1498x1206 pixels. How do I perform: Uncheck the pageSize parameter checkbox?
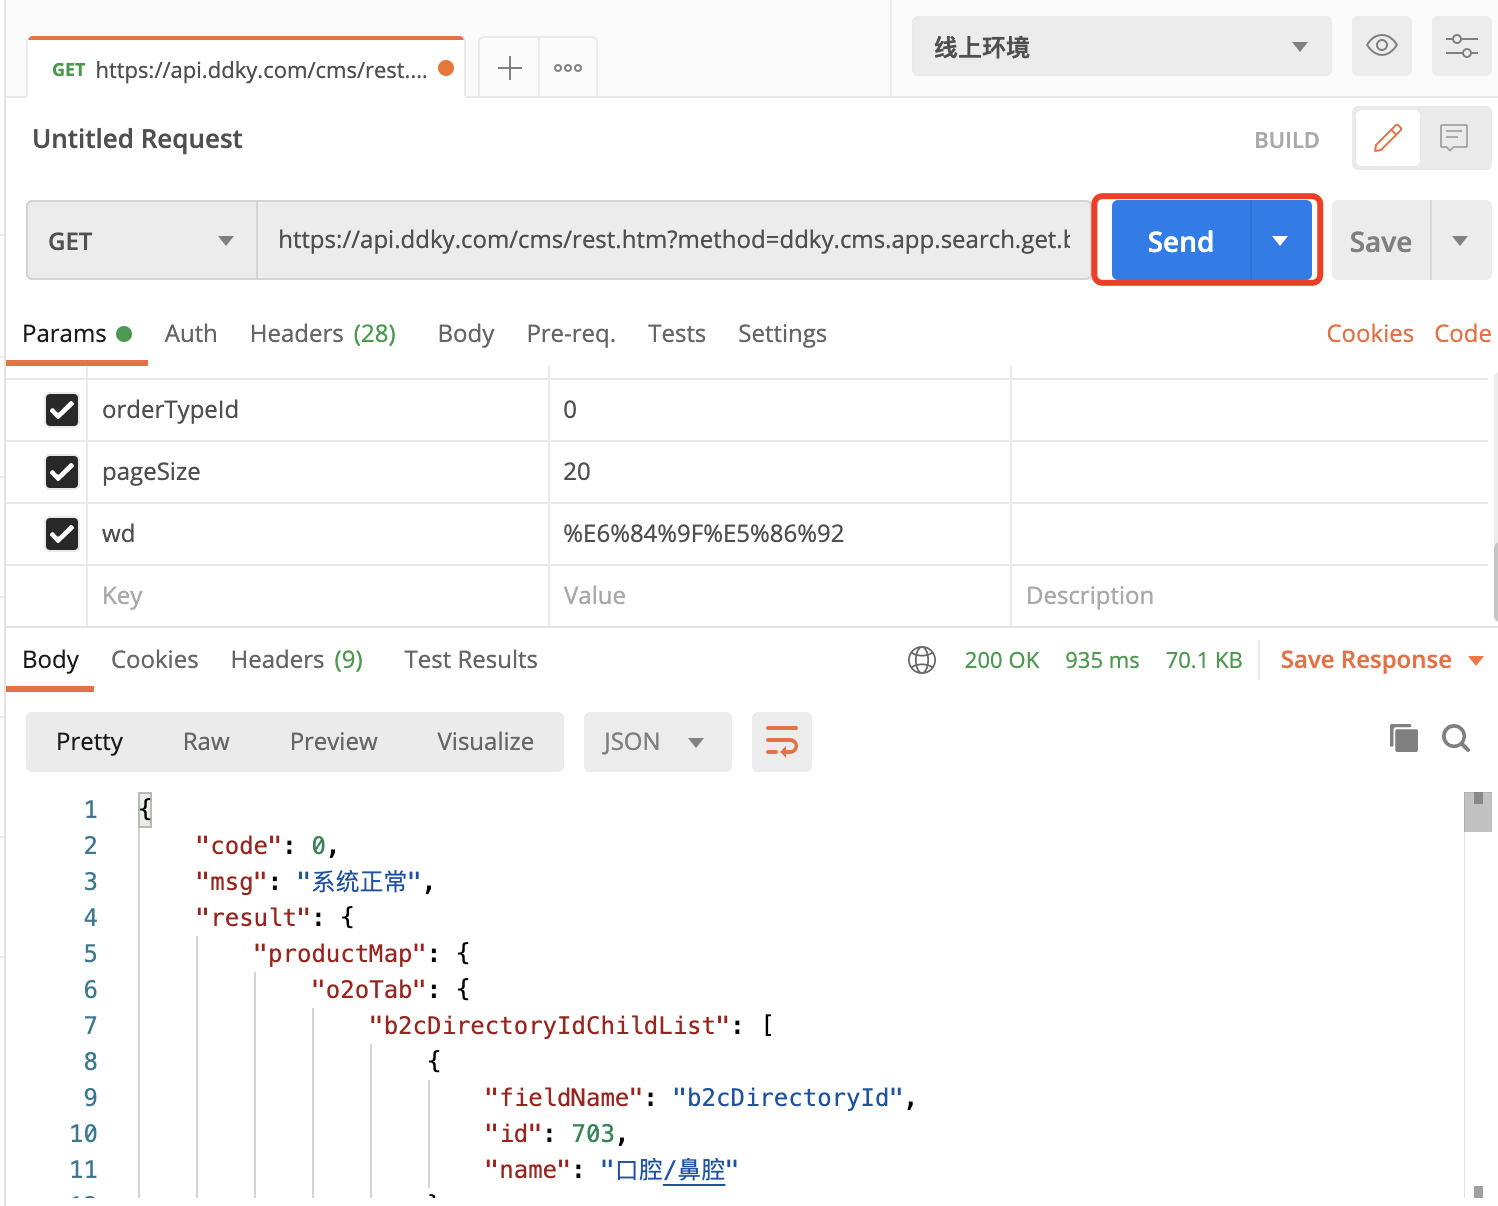point(62,472)
